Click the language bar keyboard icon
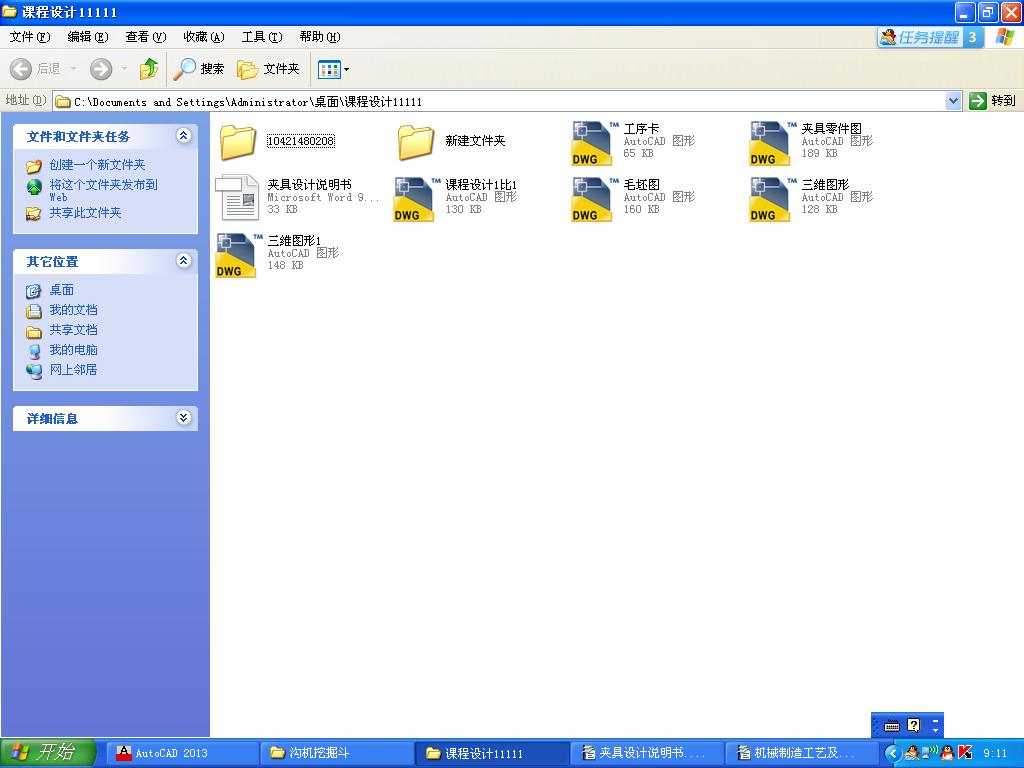 891,726
